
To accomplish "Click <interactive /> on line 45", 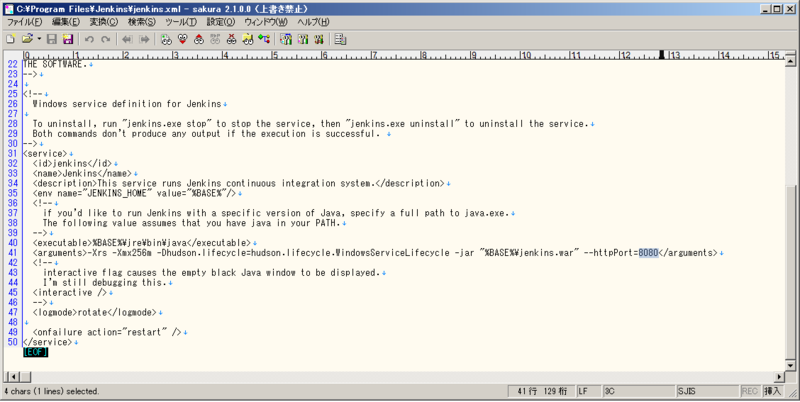I will click(69, 292).
